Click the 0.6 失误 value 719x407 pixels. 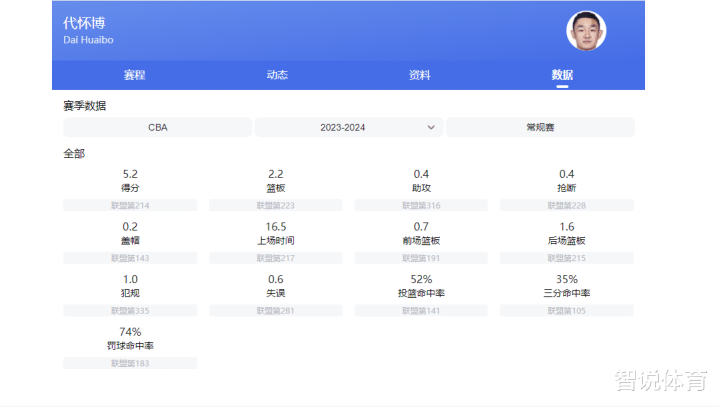point(276,280)
